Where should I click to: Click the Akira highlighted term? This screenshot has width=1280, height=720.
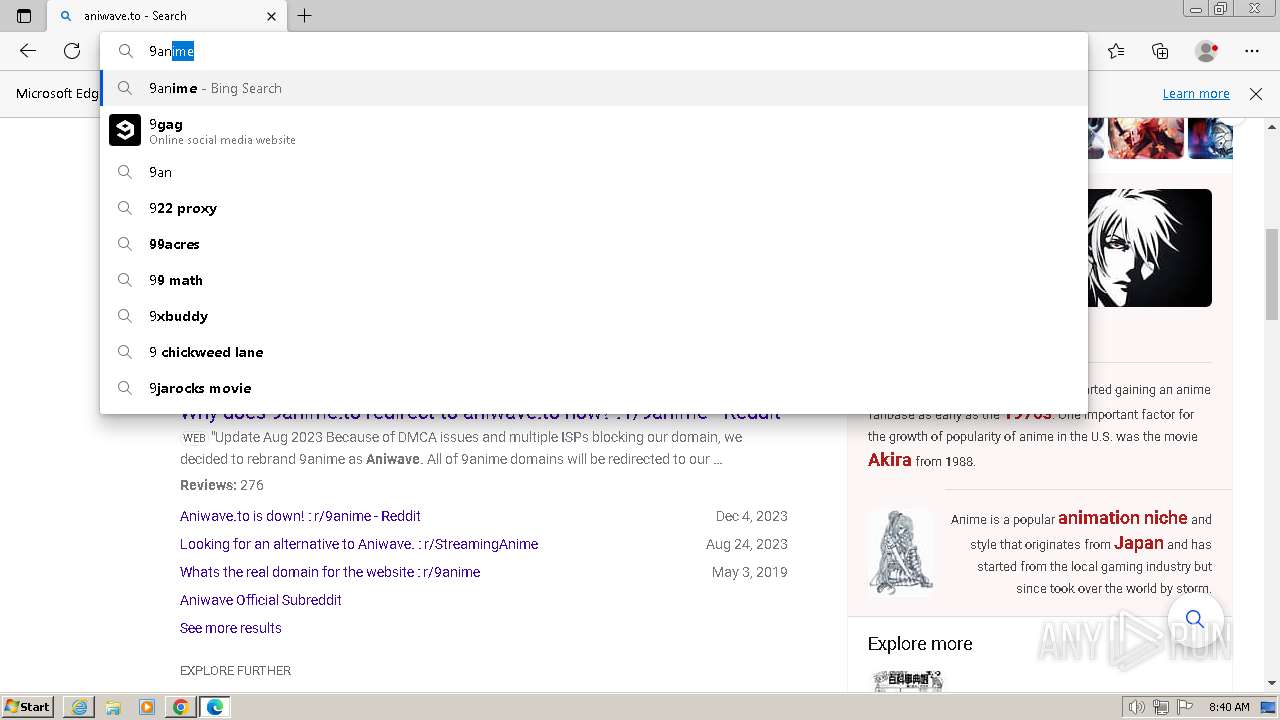tap(889, 460)
